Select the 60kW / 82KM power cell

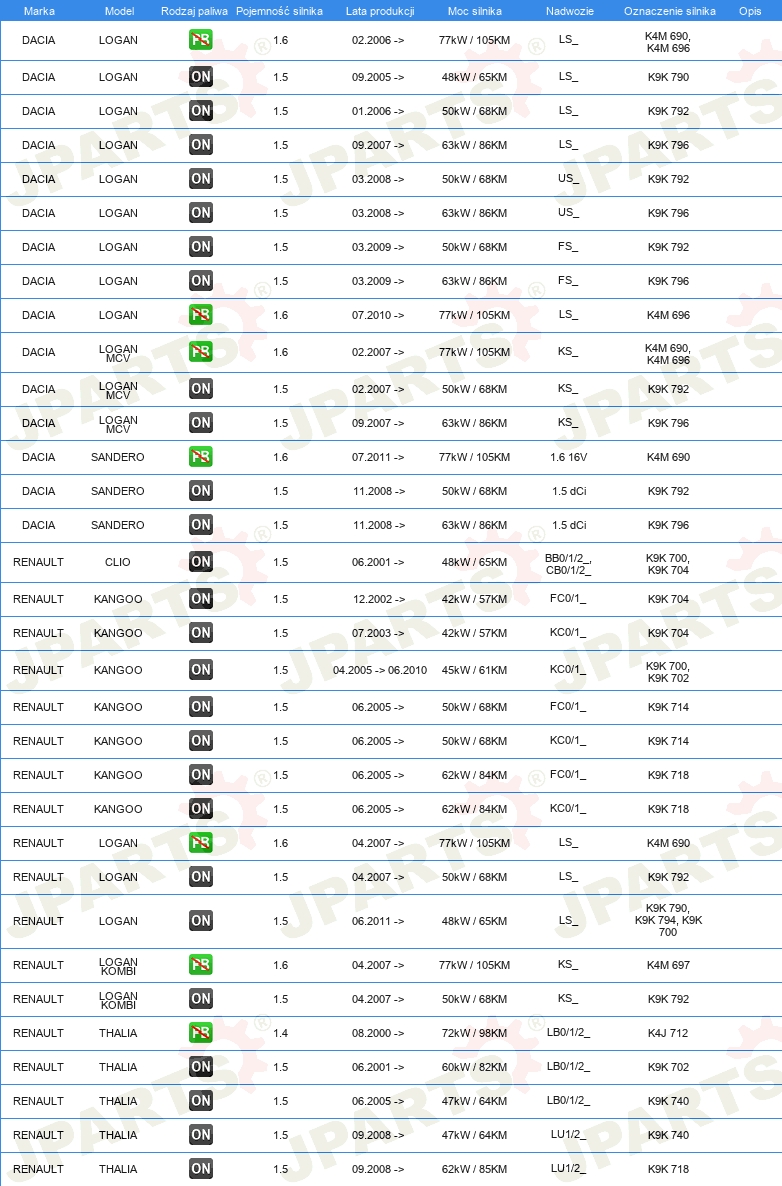(474, 1066)
